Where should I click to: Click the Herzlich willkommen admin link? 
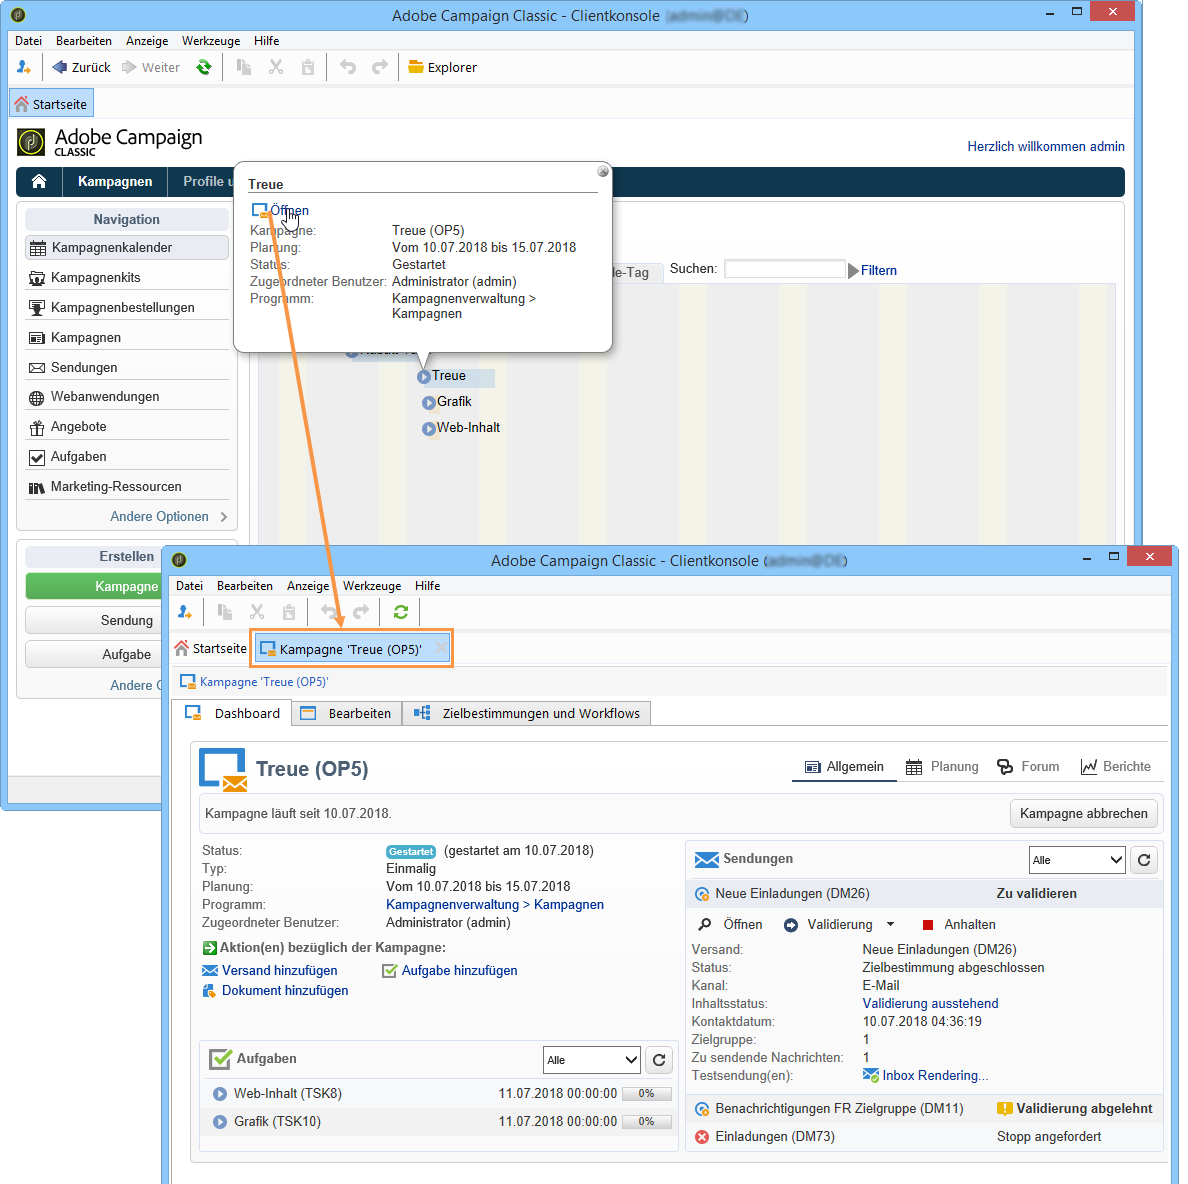coord(1046,146)
